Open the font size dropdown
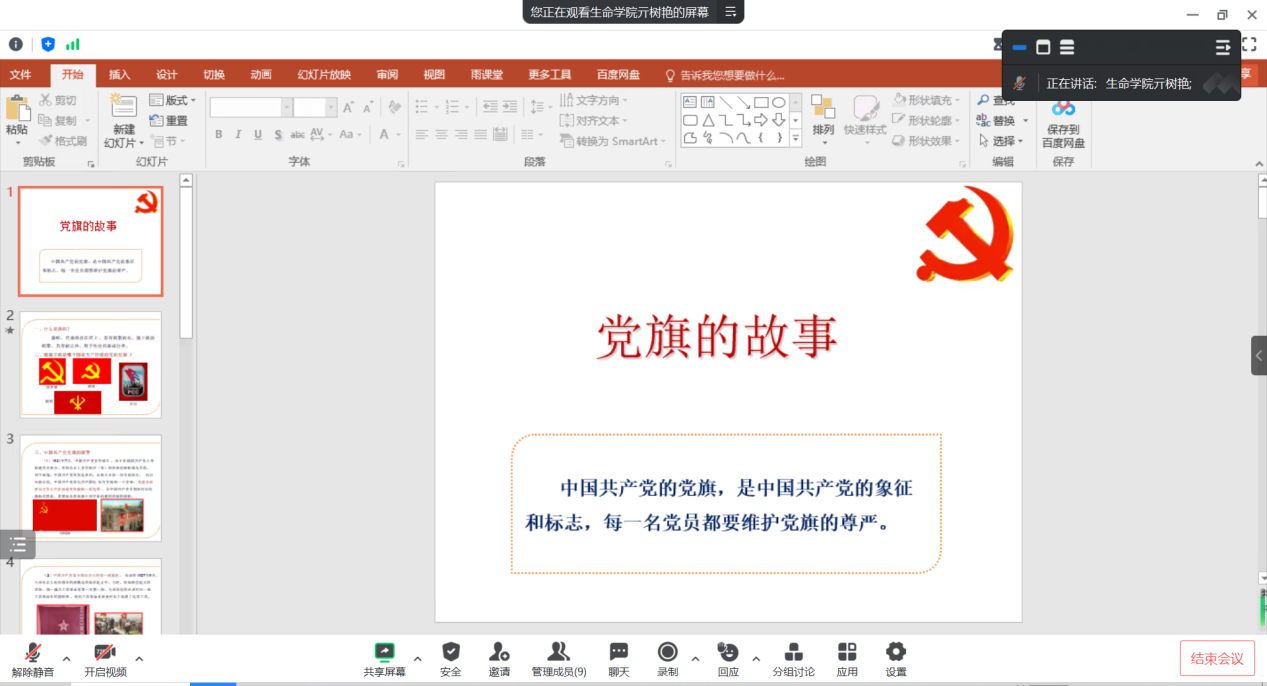The height and width of the screenshot is (686, 1267). (331, 107)
